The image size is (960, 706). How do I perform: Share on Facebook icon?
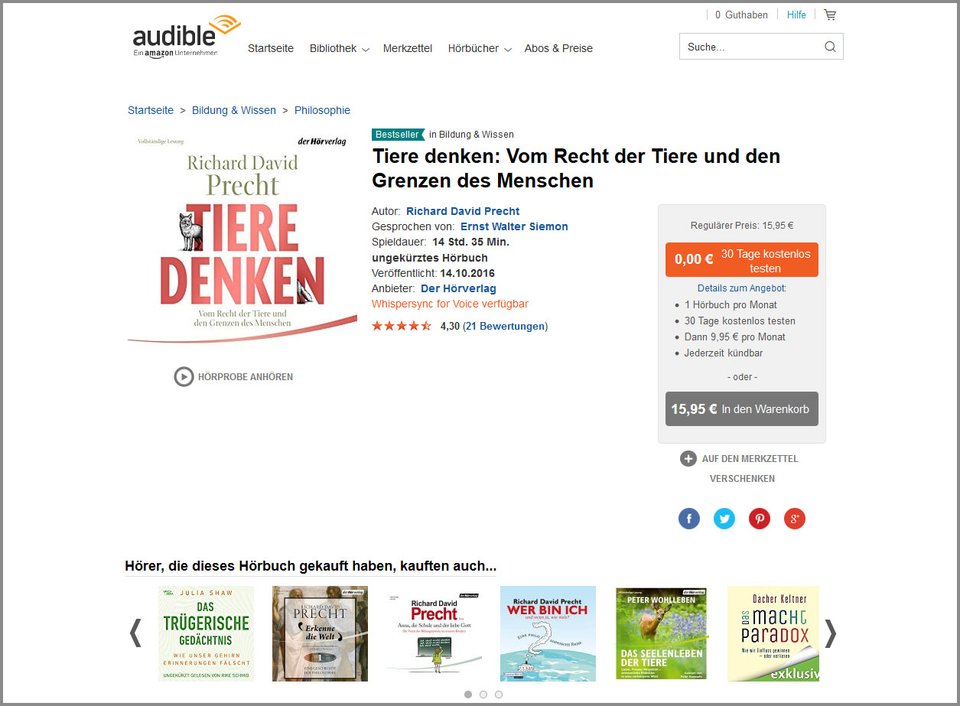689,519
